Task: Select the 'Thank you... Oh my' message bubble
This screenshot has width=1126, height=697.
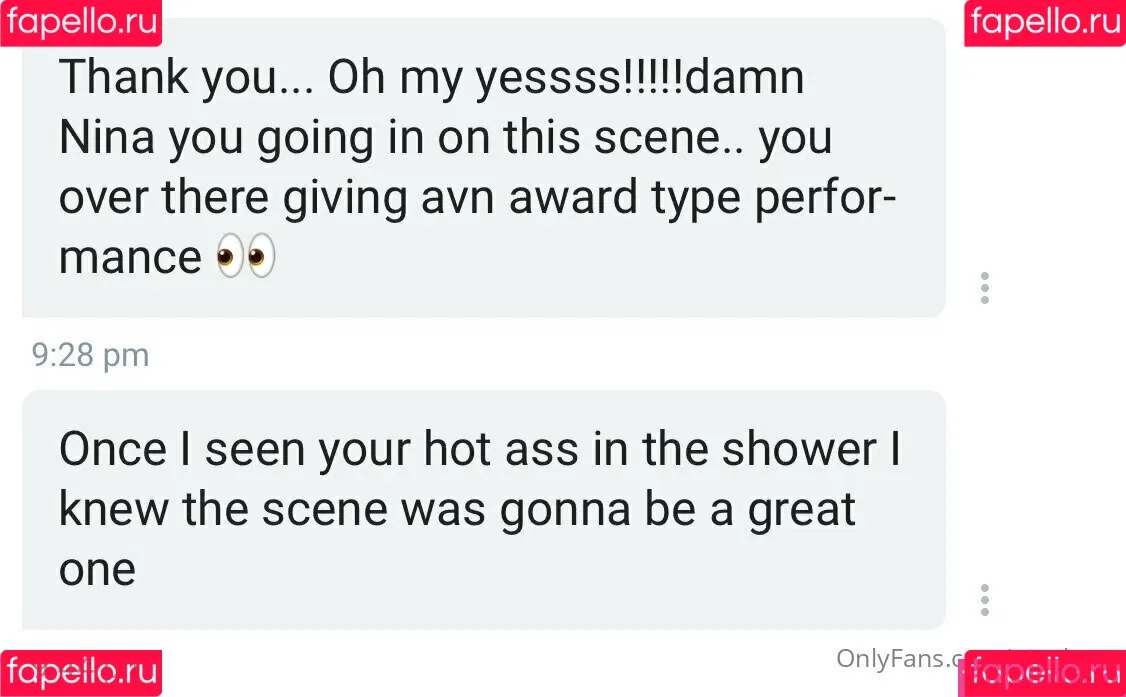Action: 484,167
